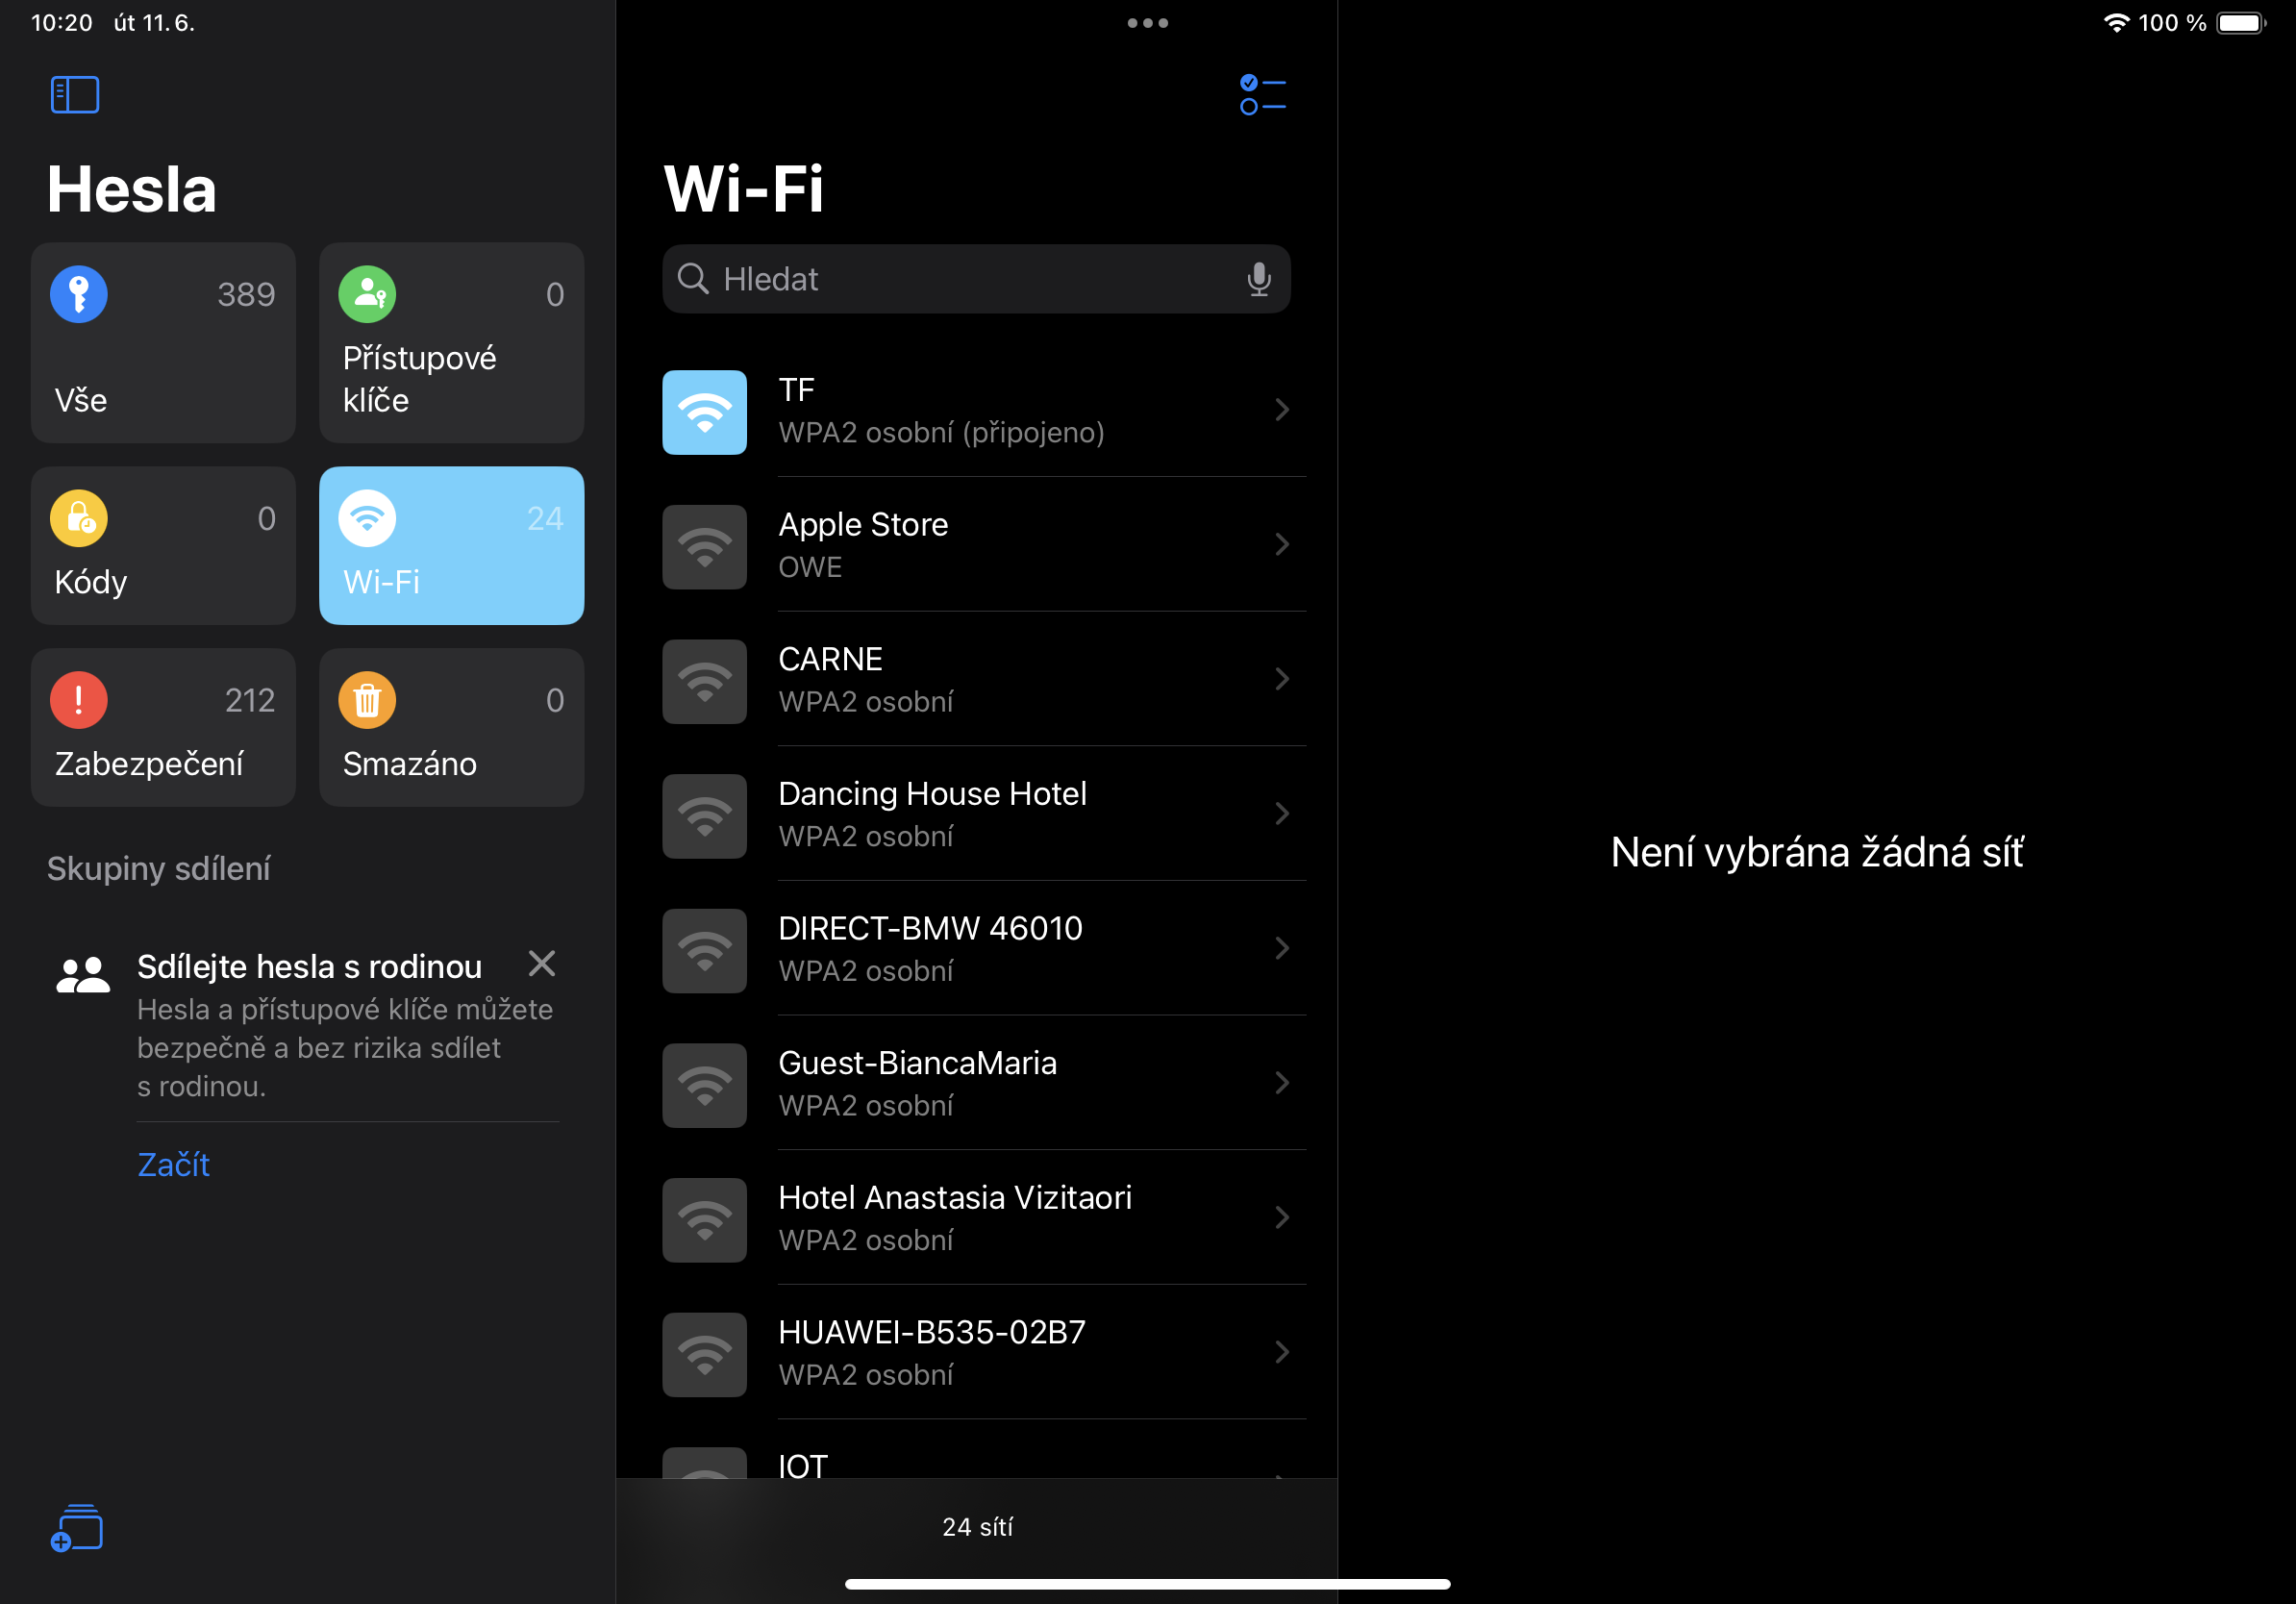Expand details for HUAWEI-B535-02B7 network
The image size is (2296, 1604).
point(1283,1352)
